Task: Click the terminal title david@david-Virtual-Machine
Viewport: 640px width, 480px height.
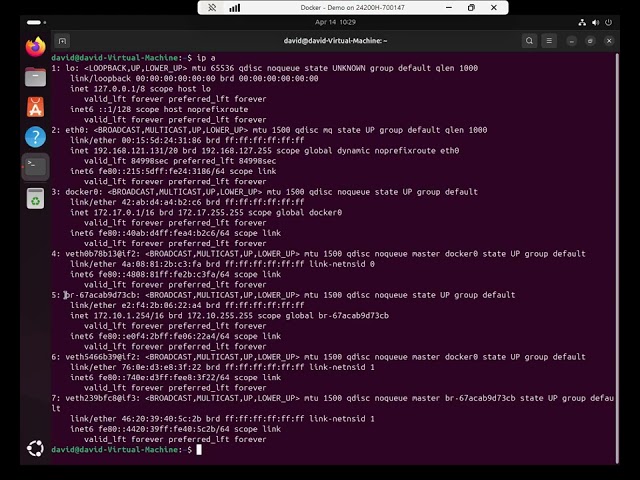Action: [335, 41]
